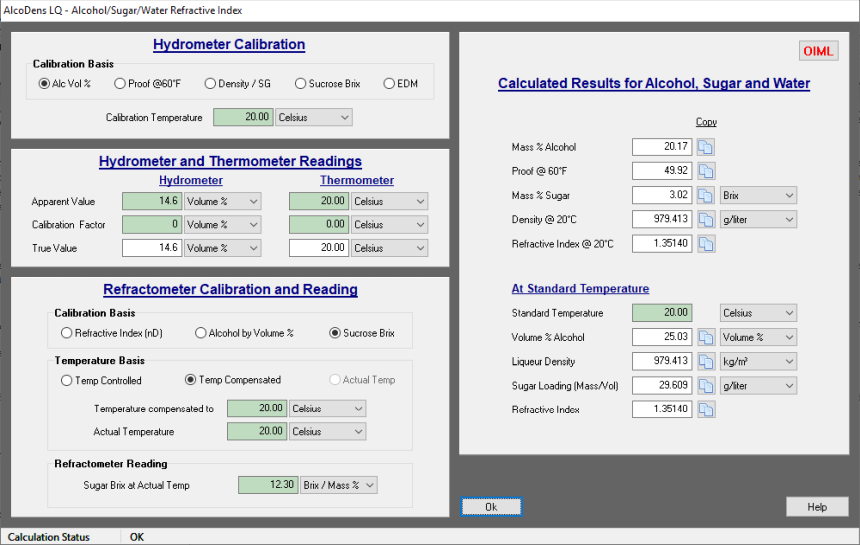
Task: Click the Copy column header link
Action: click(706, 122)
